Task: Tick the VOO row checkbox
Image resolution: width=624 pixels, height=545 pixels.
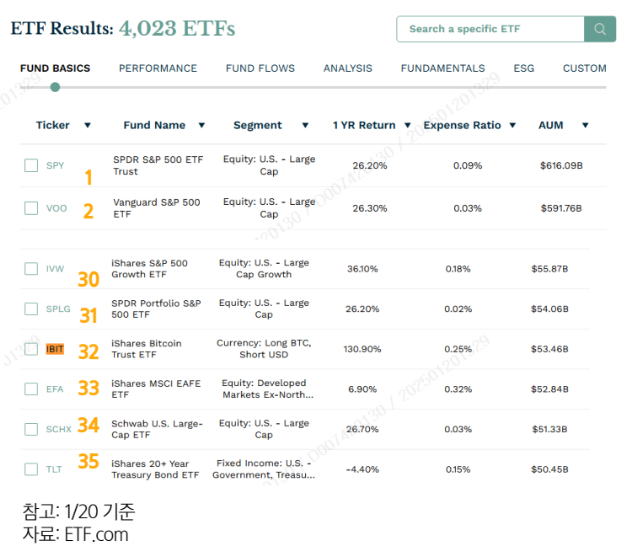Action: point(31,208)
